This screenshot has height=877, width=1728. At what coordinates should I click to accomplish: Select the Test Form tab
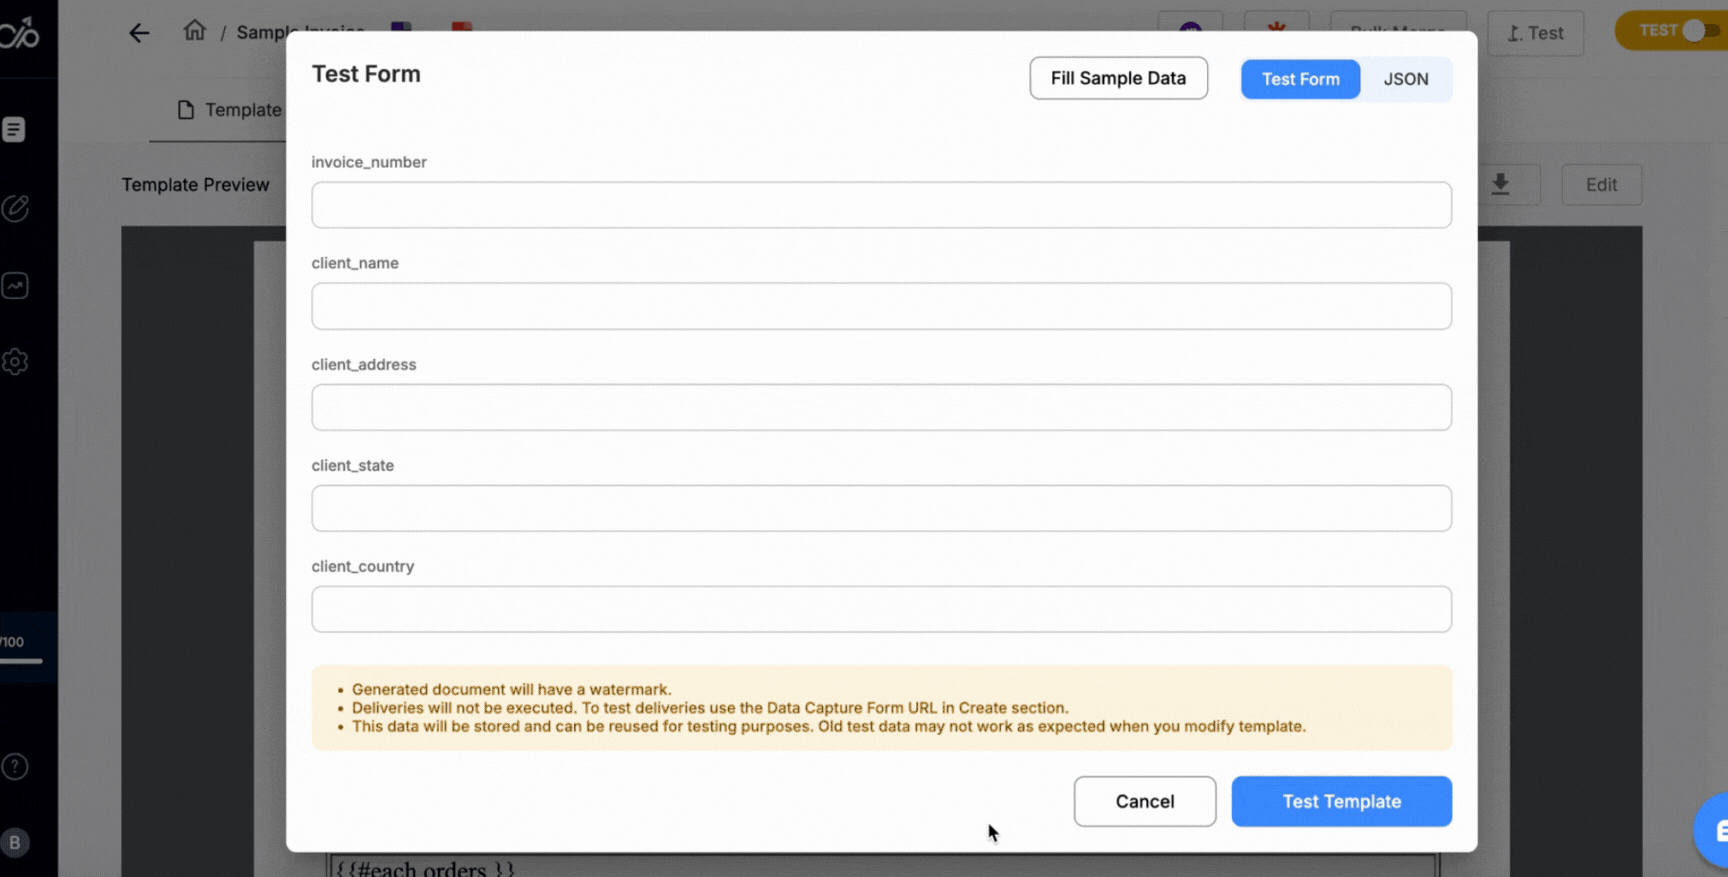coord(1300,79)
